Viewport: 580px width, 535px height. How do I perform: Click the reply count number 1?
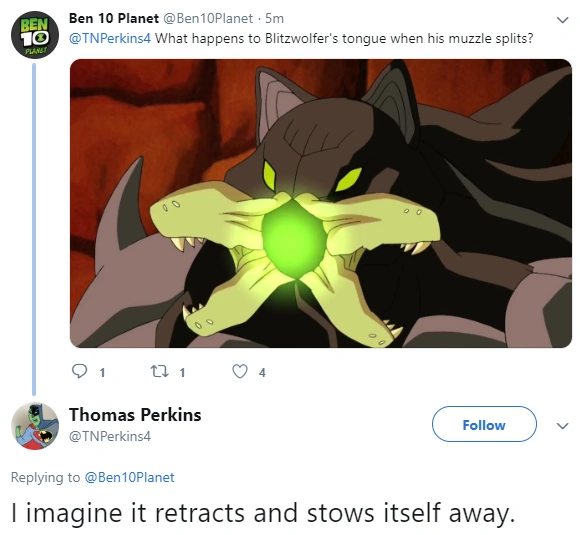click(102, 372)
